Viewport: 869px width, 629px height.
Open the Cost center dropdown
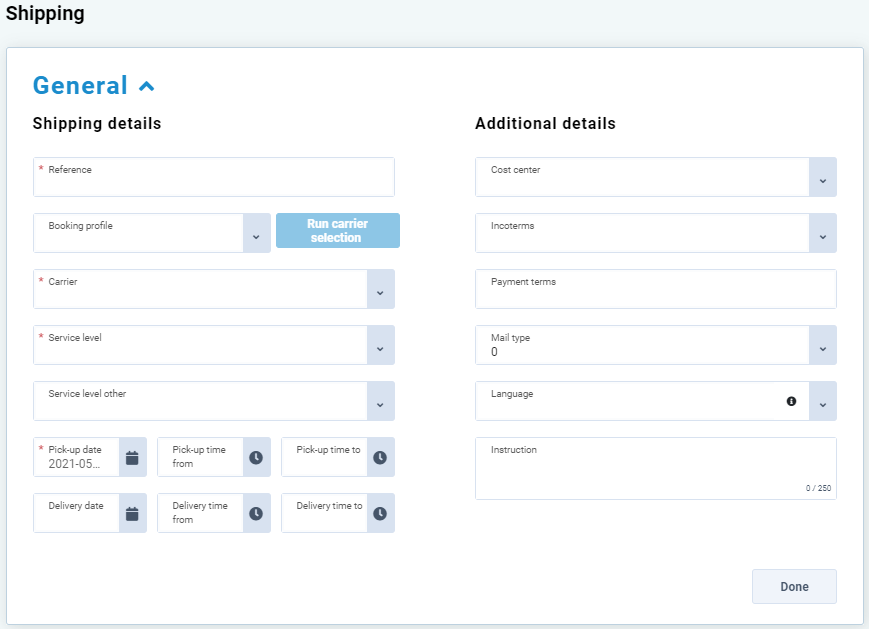pos(822,178)
